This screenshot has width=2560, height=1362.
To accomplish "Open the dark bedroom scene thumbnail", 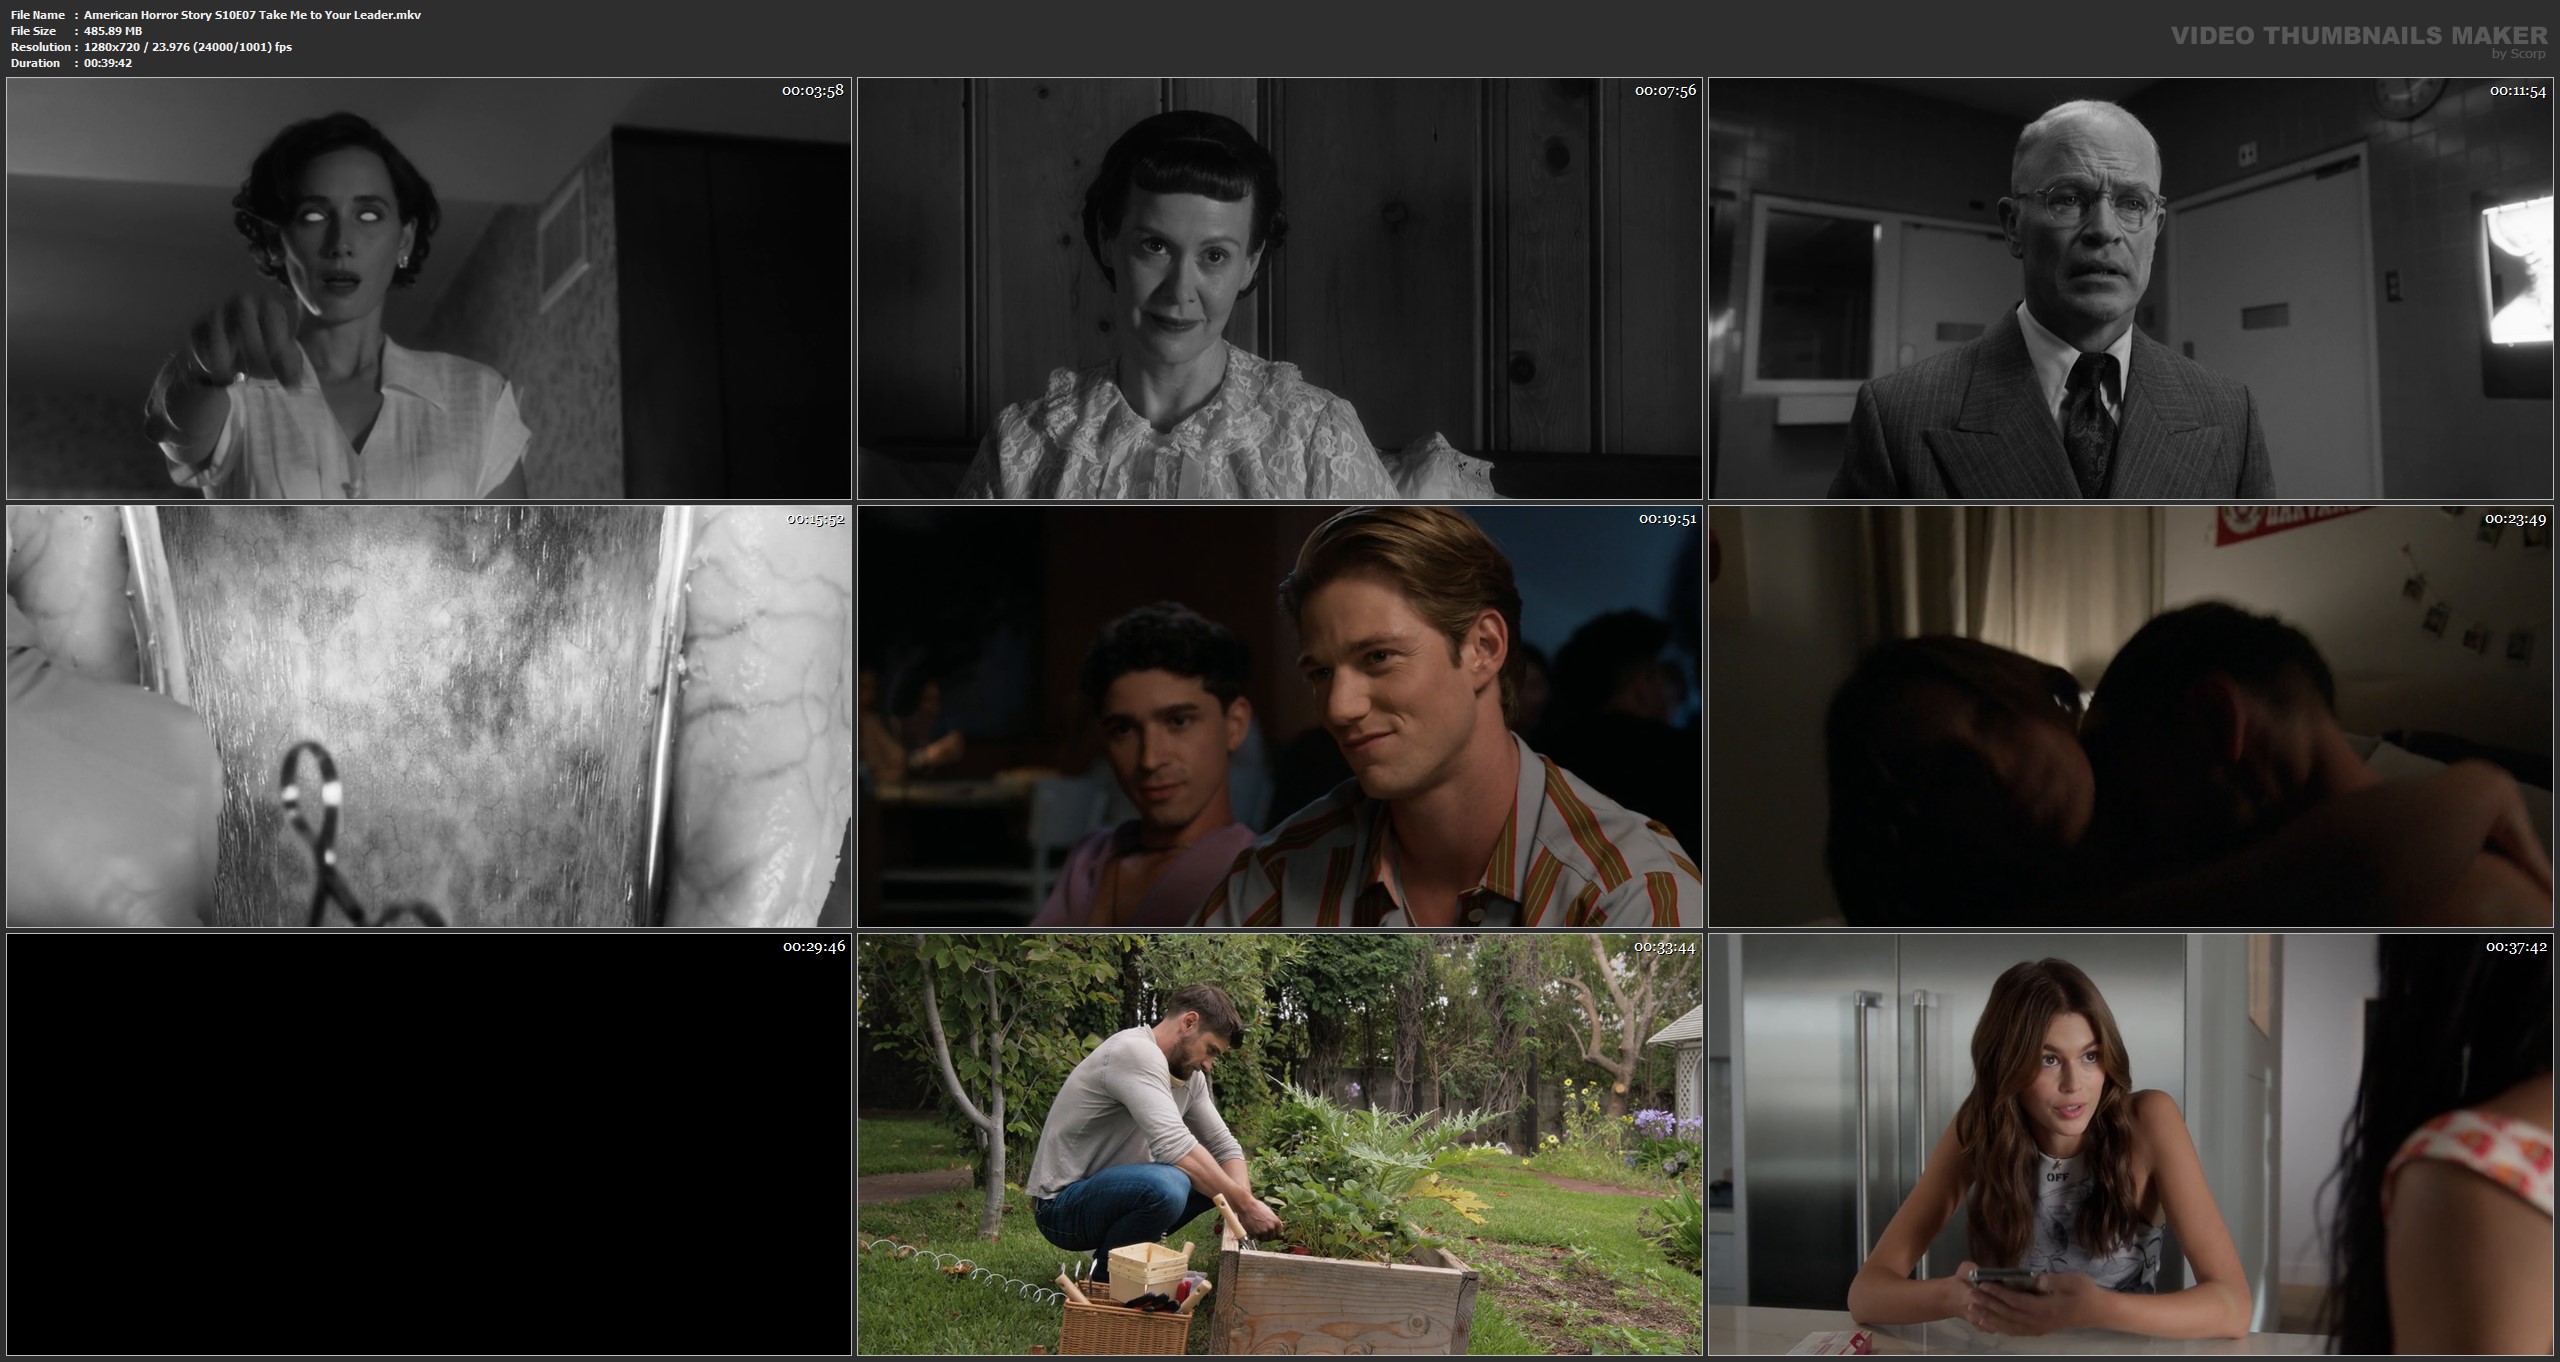I will 2131,716.
